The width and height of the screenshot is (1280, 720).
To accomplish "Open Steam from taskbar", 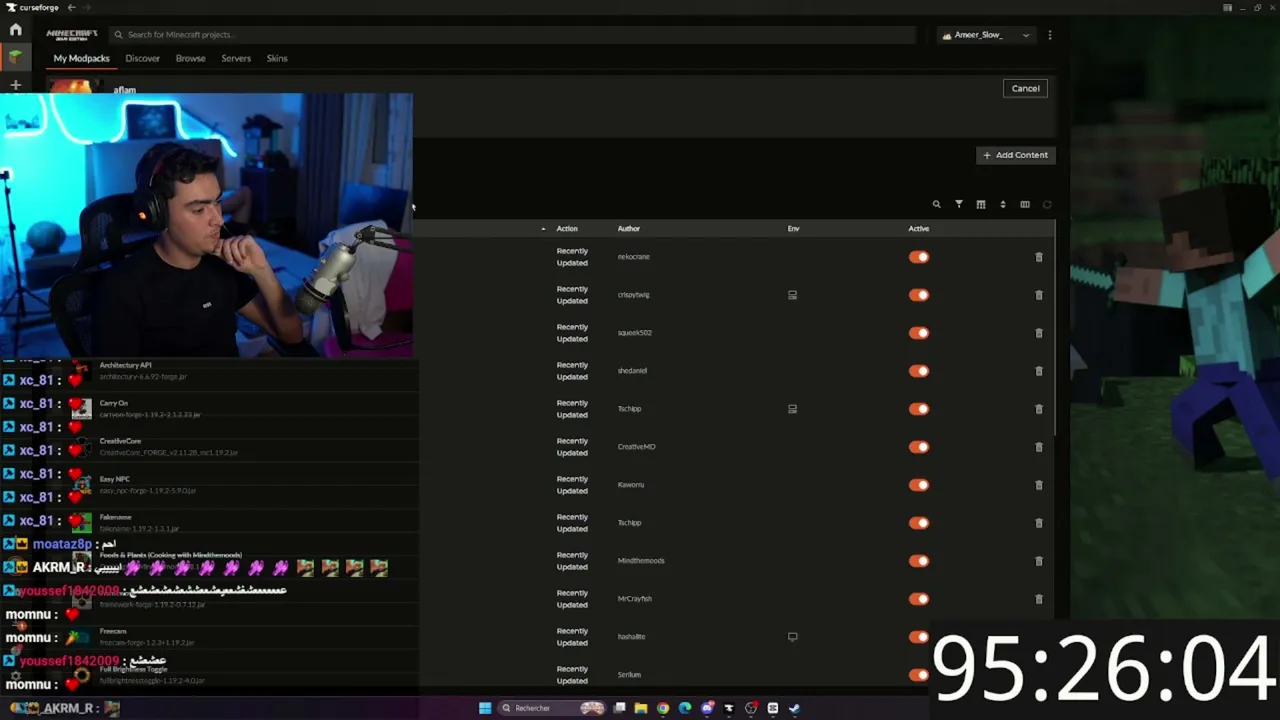I will pos(795,708).
